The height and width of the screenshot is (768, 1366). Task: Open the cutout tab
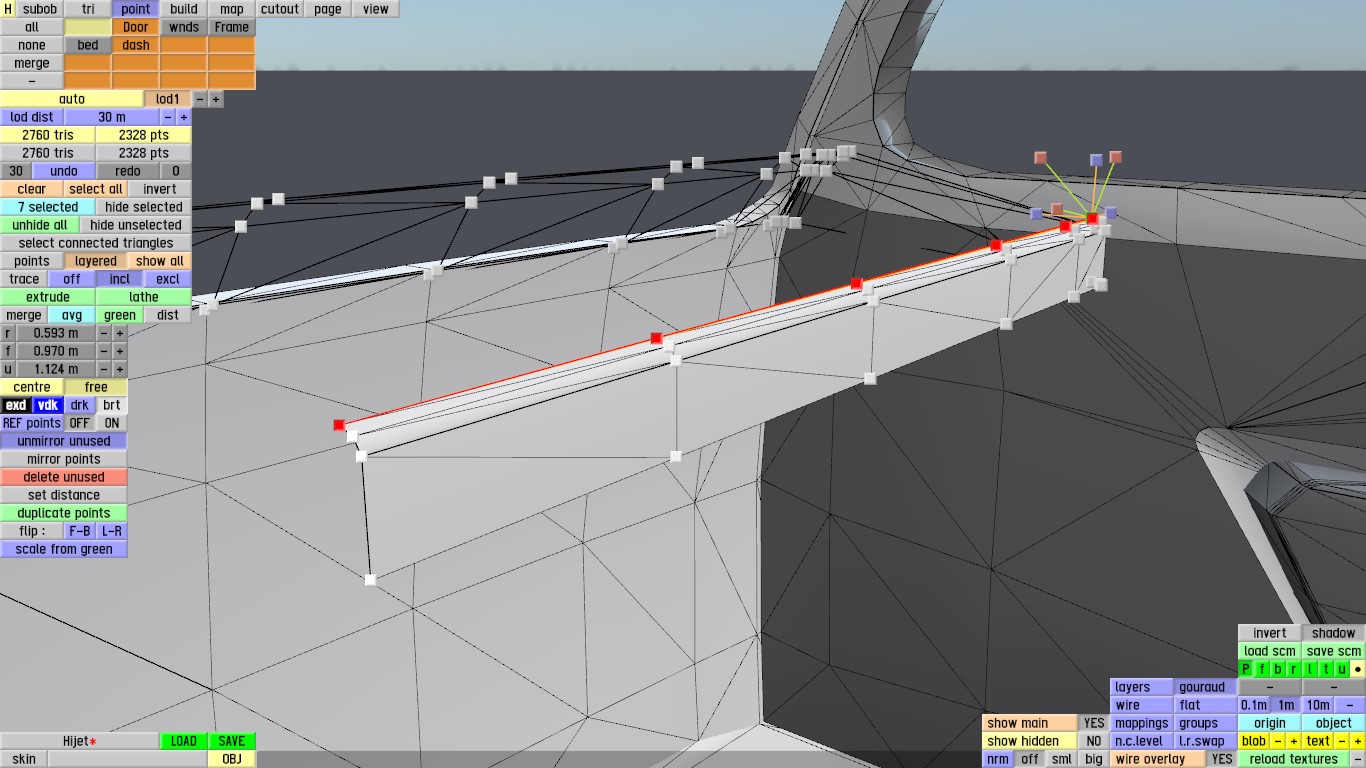click(280, 9)
